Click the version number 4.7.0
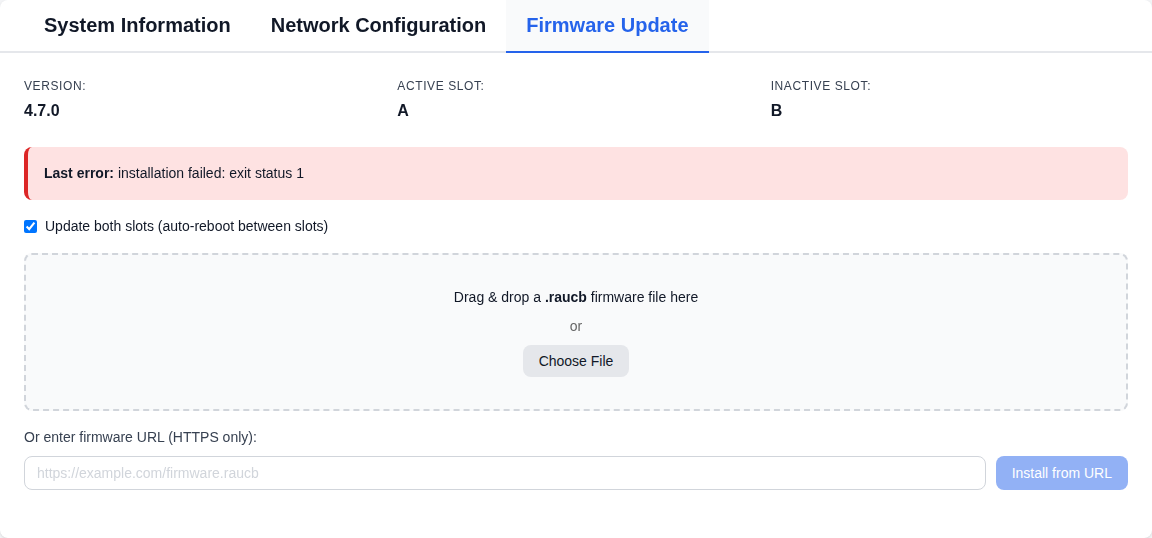 [42, 110]
